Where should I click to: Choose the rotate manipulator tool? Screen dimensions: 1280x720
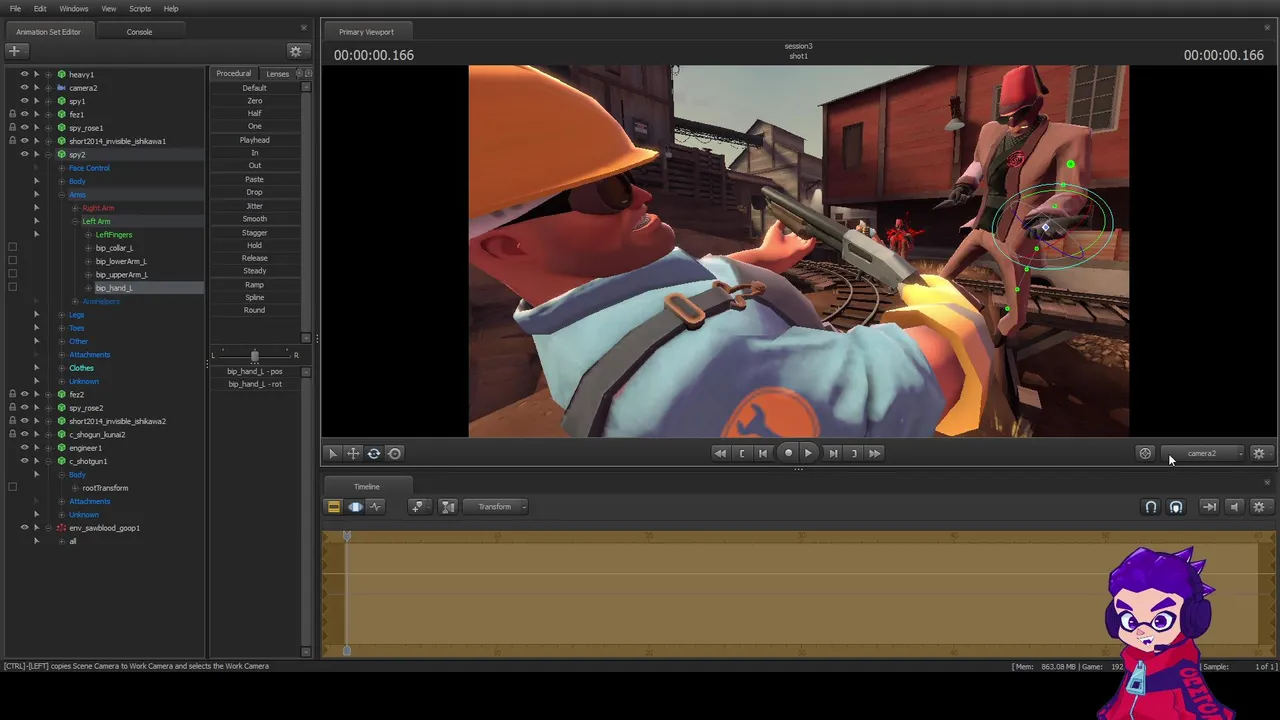(374, 453)
